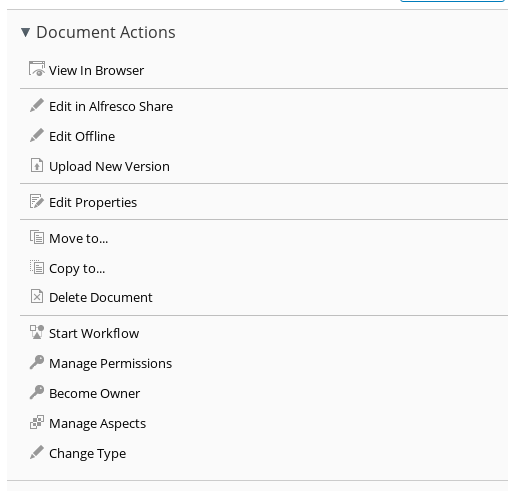Choose Edit in Alfresco Share
Screen dimensions: 512x491
pyautogui.click(x=111, y=106)
